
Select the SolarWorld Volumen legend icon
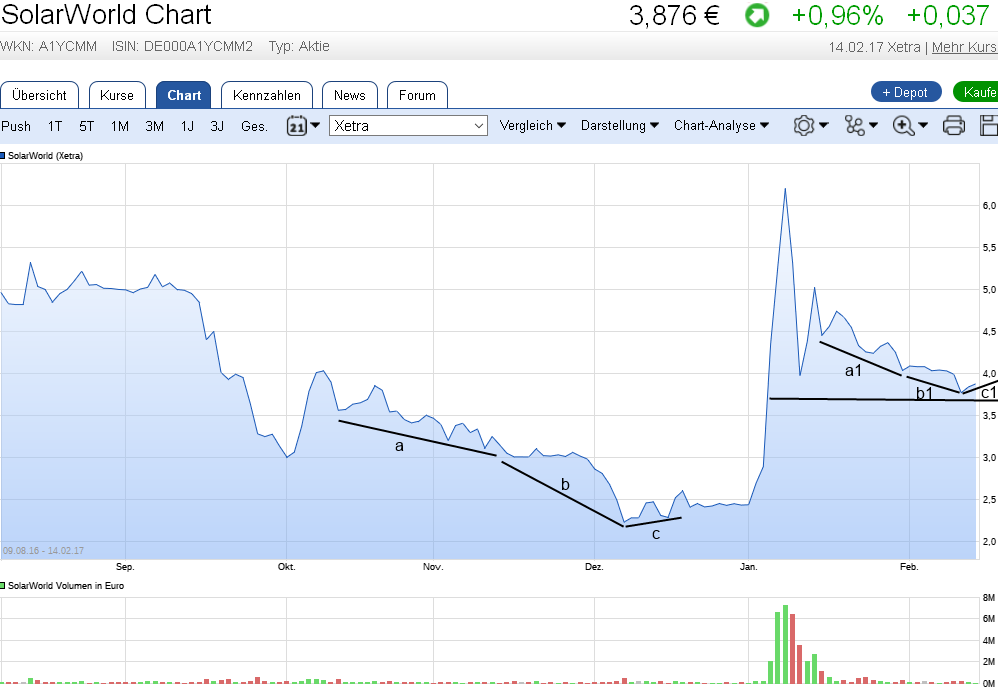(6, 586)
